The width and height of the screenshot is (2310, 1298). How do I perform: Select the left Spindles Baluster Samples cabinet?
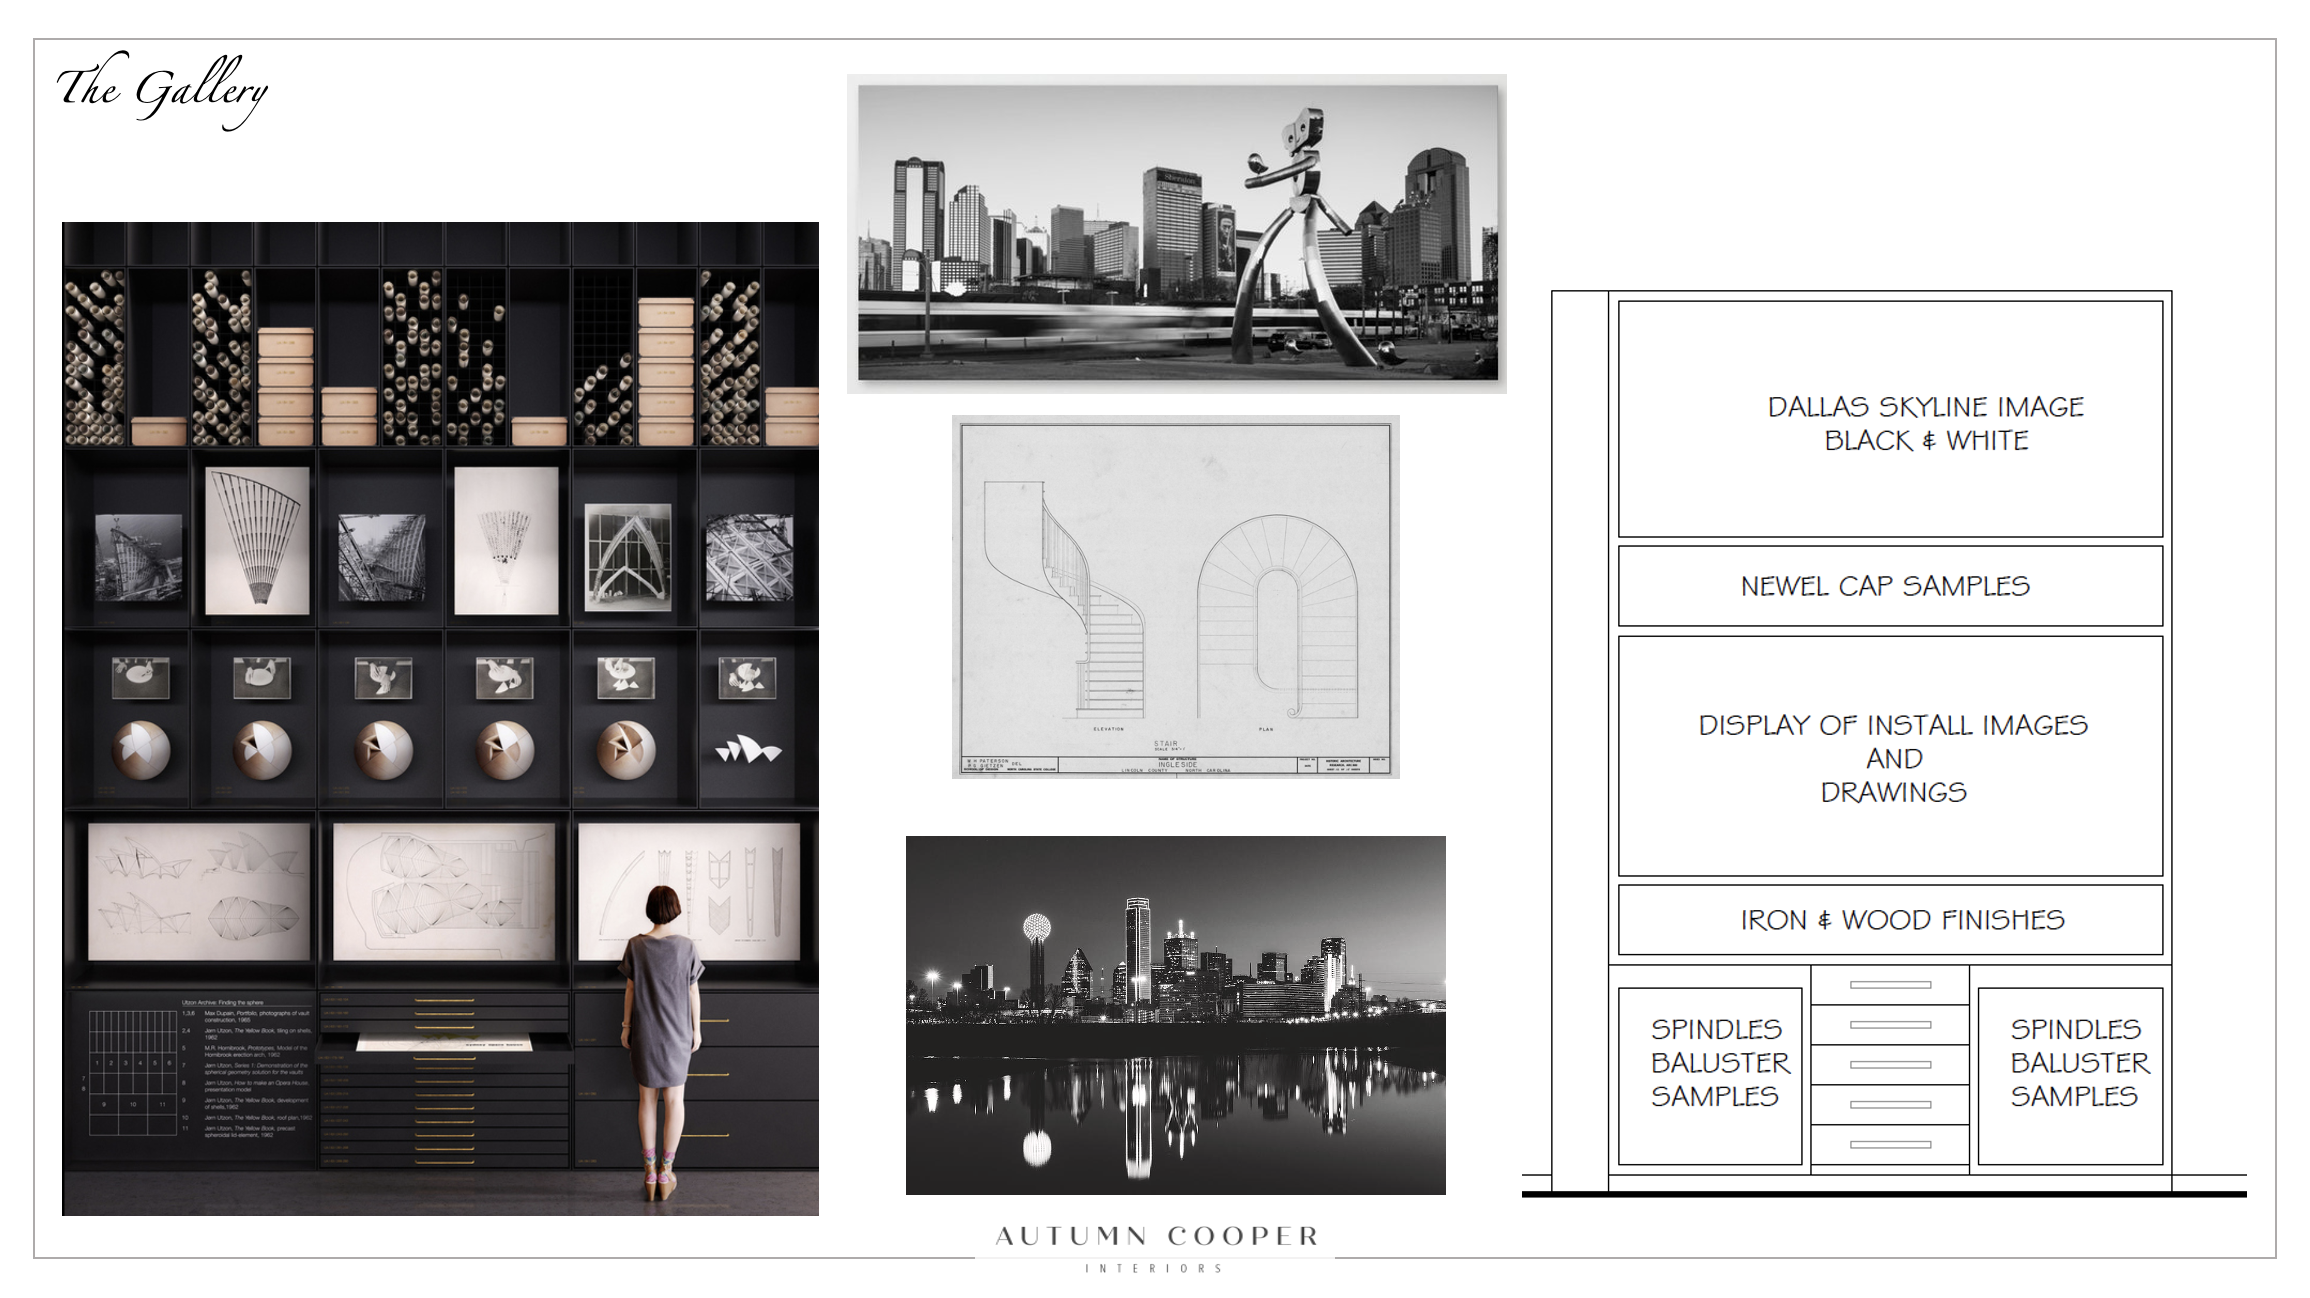(1710, 1076)
